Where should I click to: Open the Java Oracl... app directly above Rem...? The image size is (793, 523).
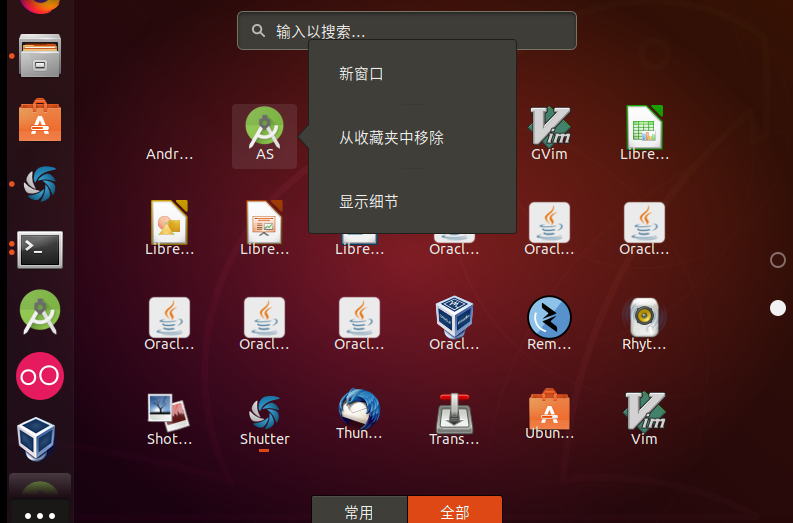pos(549,229)
